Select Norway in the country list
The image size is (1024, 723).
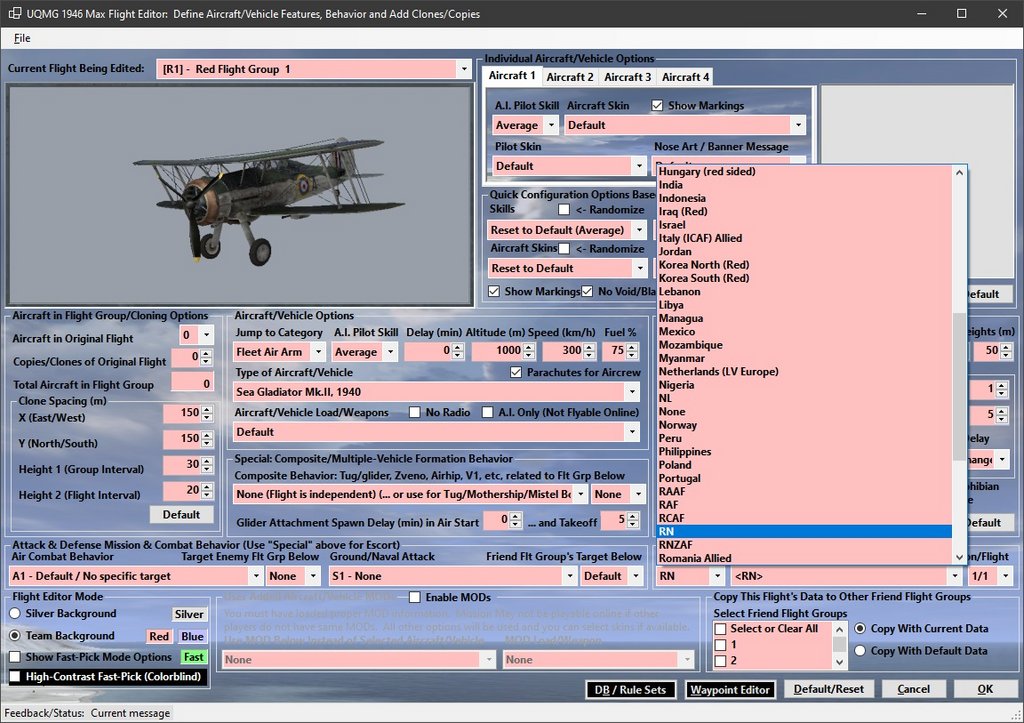[804, 425]
